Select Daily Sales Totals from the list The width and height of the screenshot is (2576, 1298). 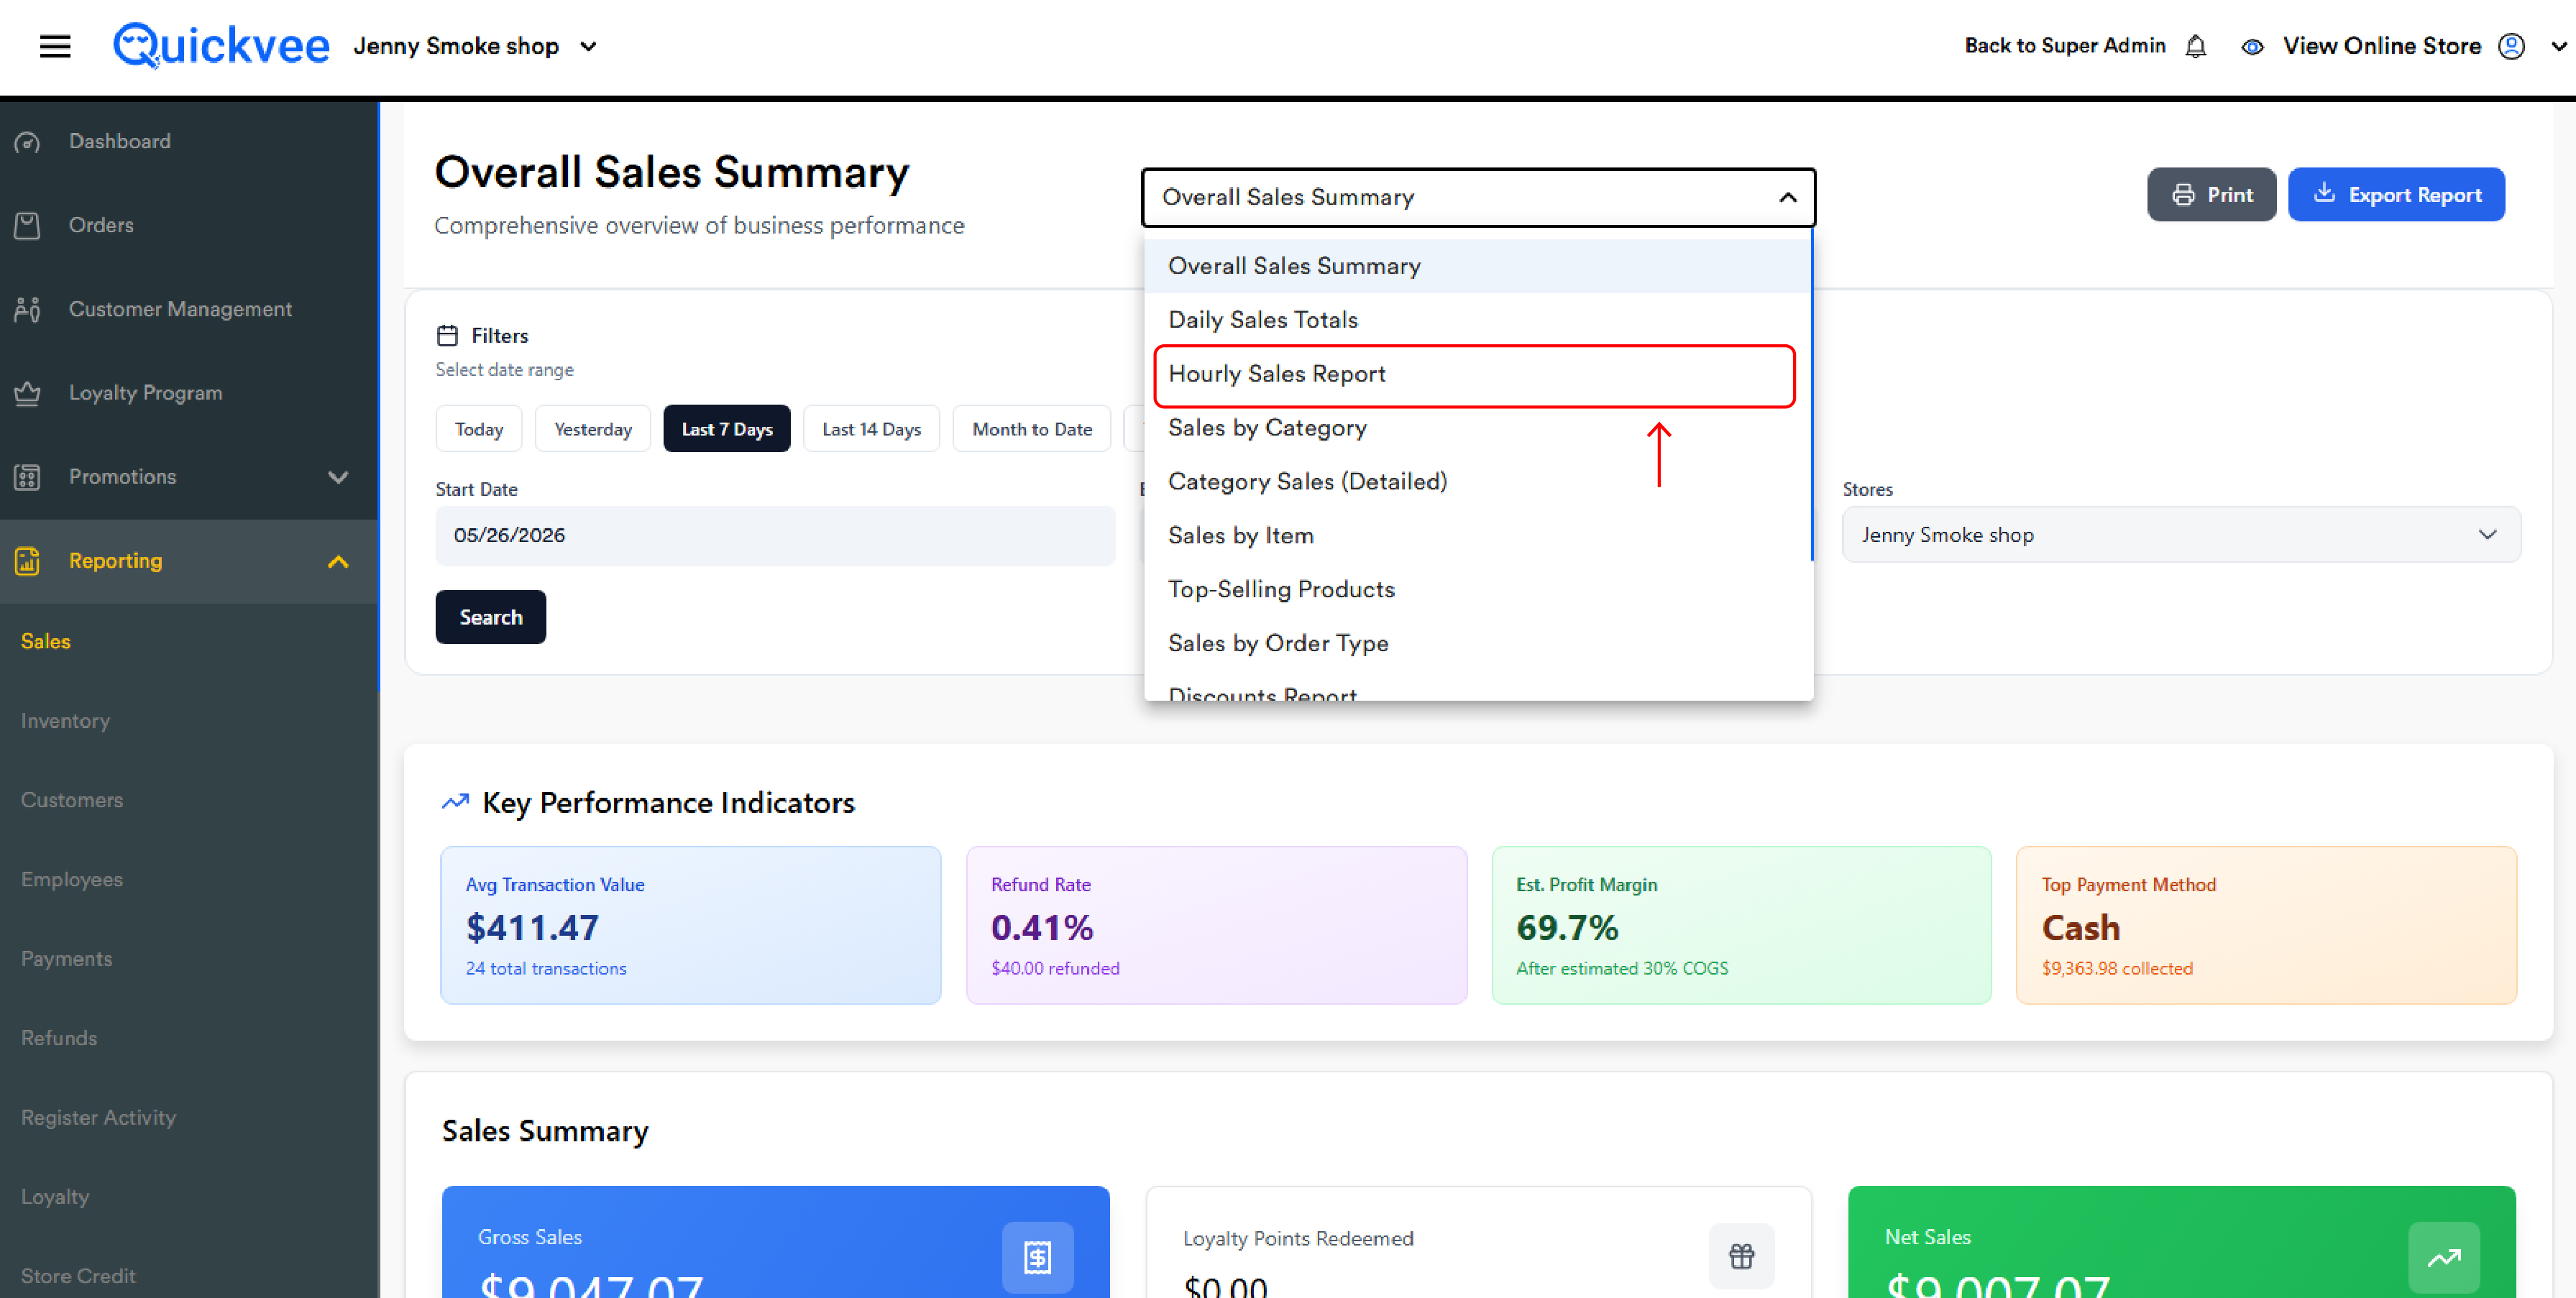(x=1477, y=320)
